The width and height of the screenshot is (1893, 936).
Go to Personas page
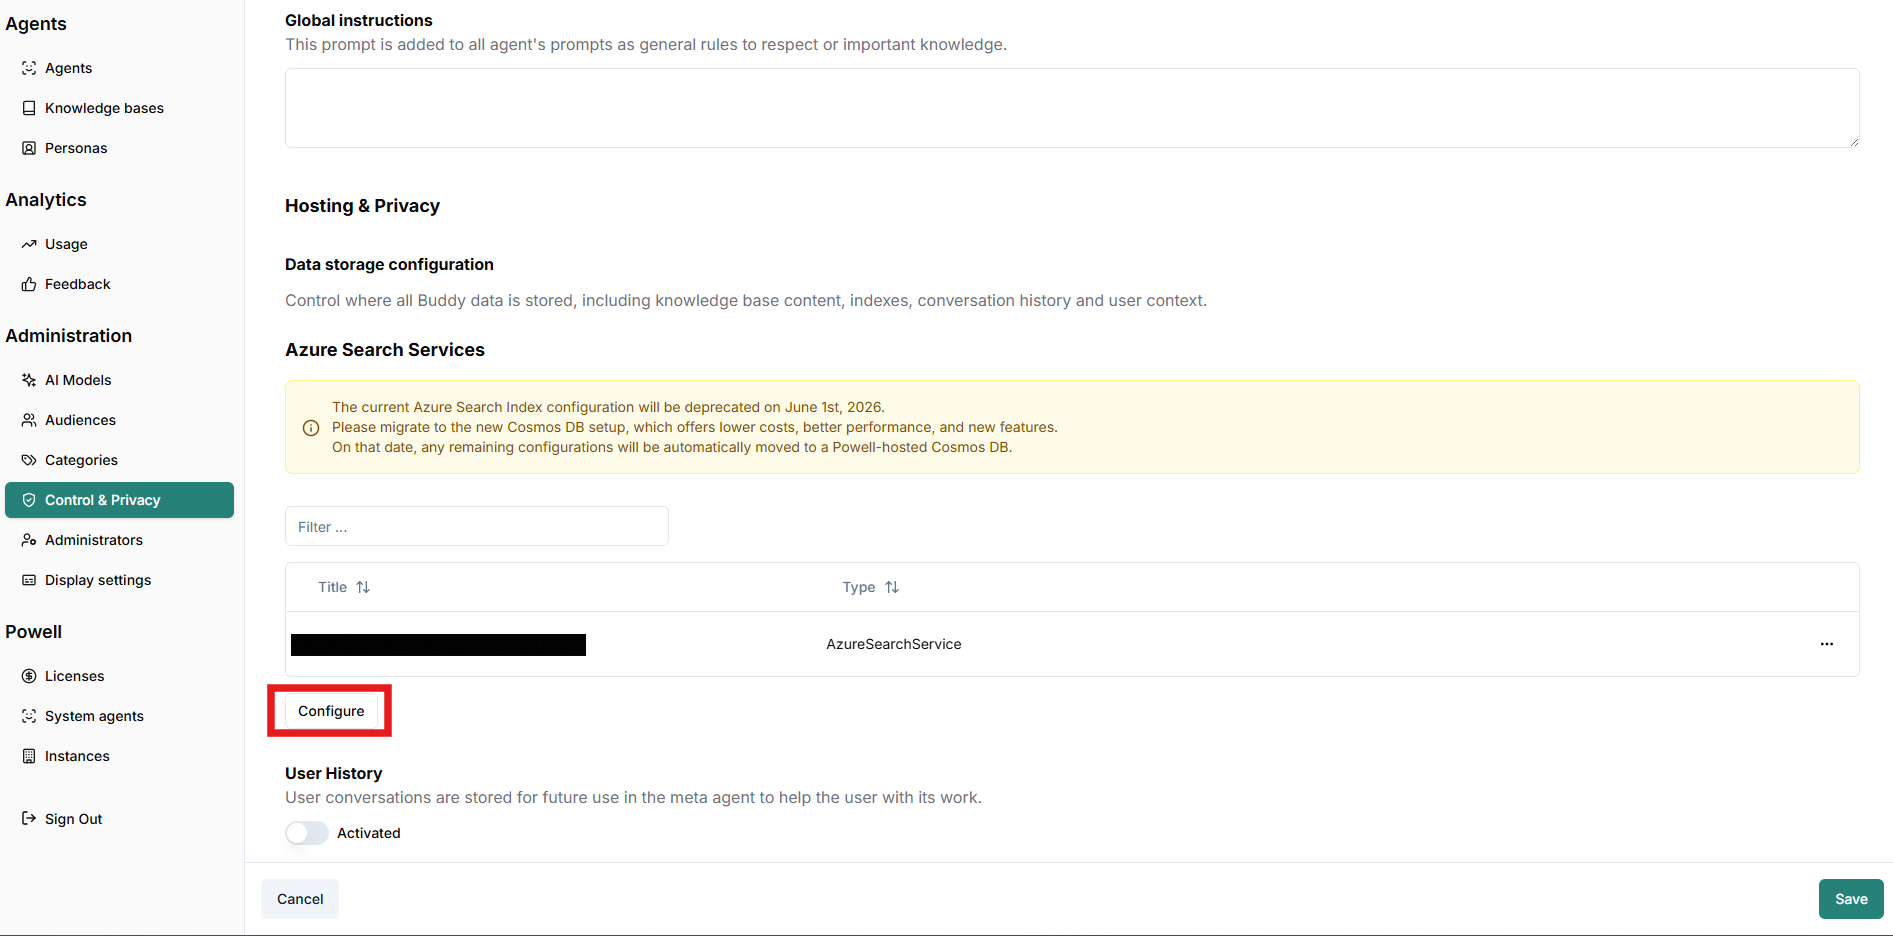(119, 148)
